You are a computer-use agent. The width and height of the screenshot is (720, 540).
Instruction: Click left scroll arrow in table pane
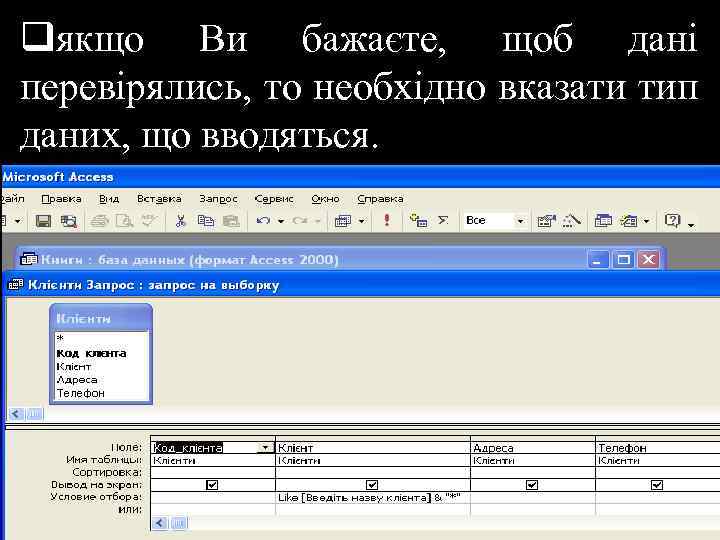(16, 414)
